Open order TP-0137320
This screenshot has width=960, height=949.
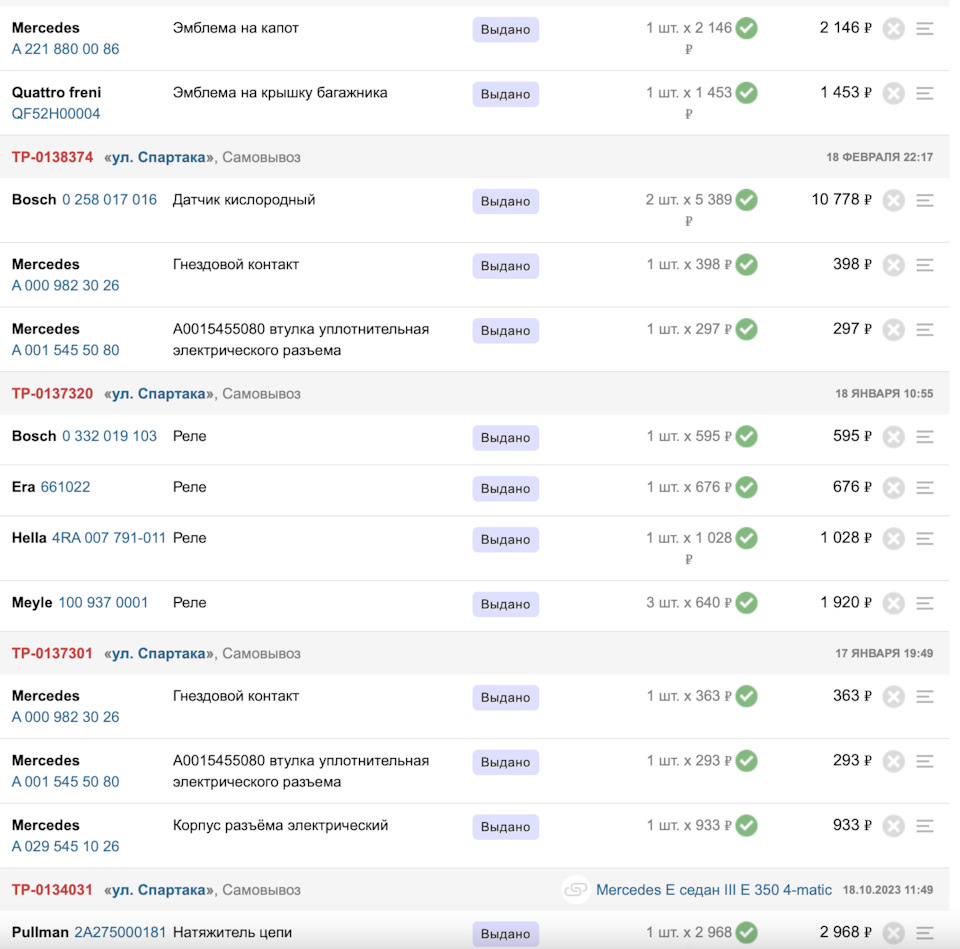tap(52, 394)
